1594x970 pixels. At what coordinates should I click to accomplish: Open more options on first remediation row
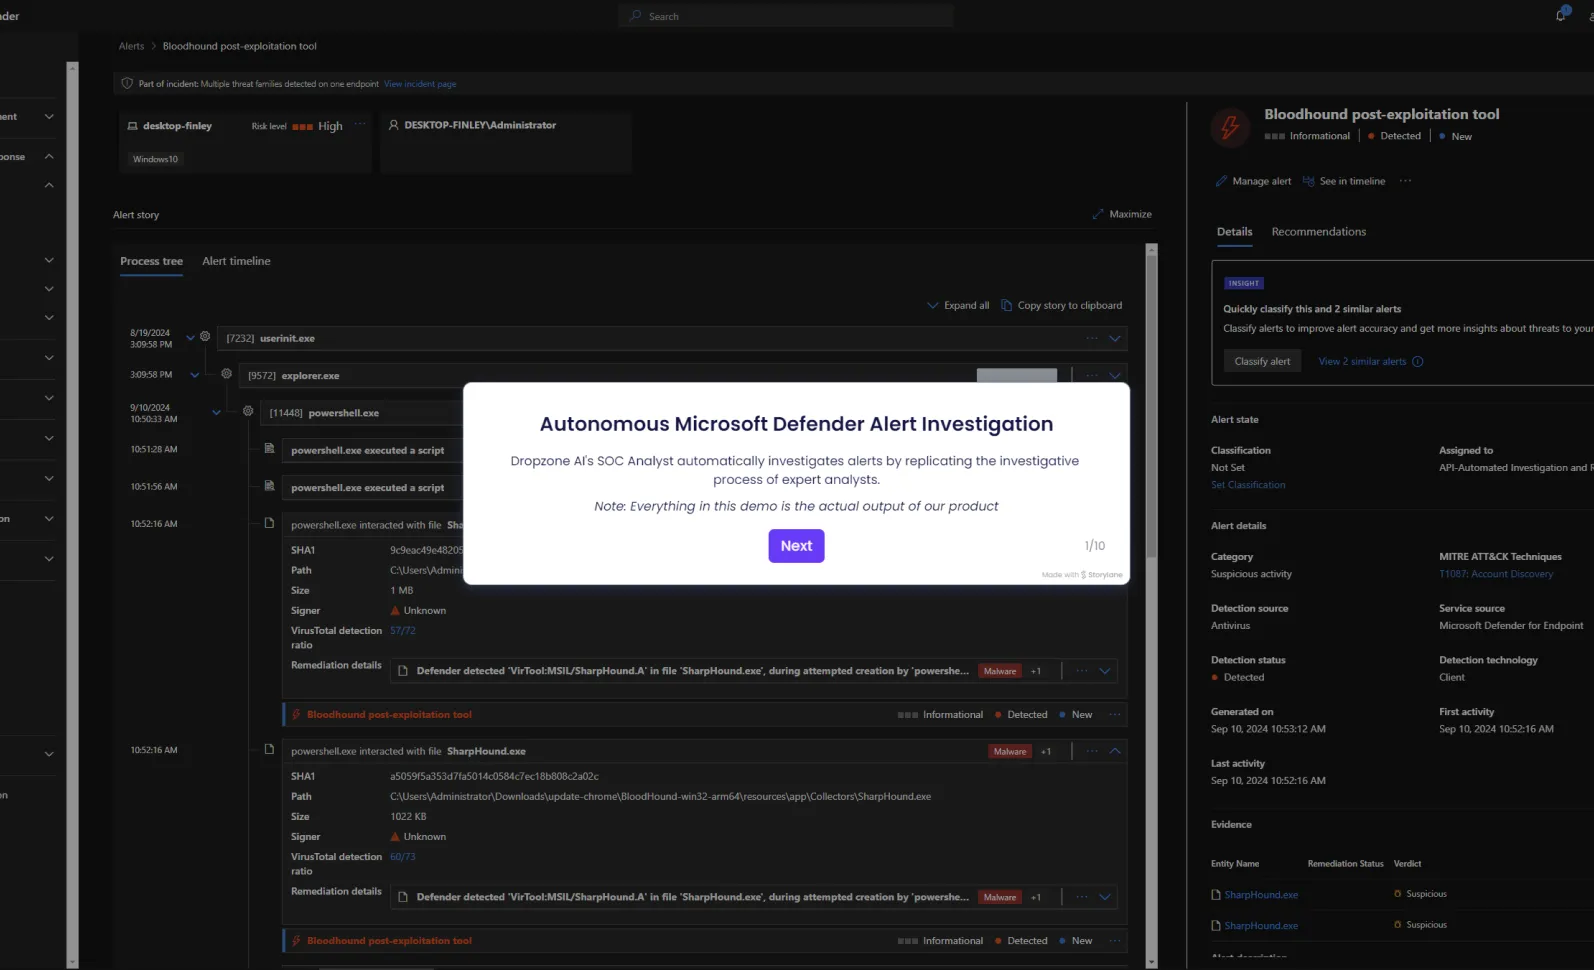[1082, 671]
